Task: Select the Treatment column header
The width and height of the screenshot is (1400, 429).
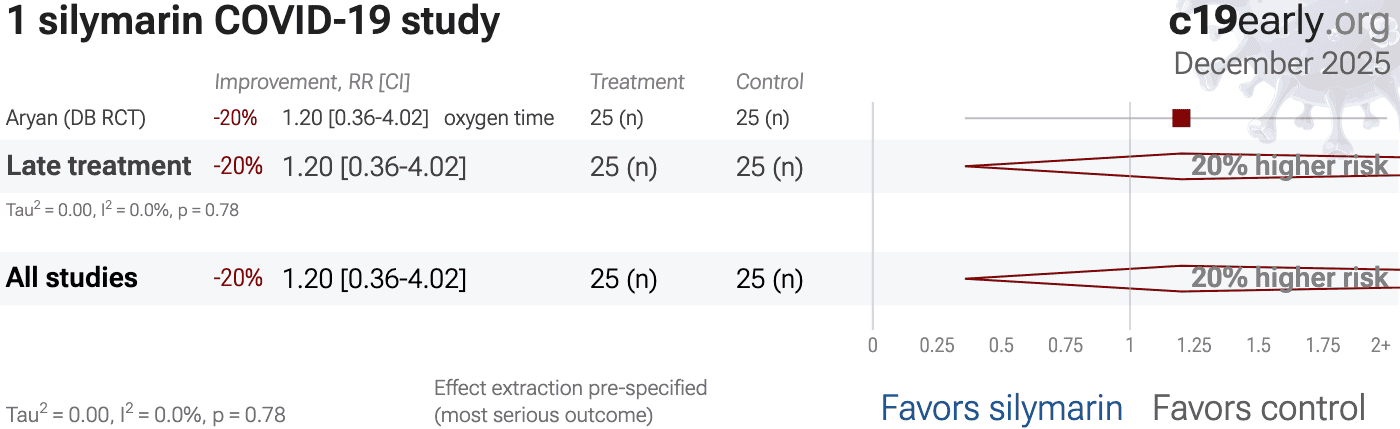Action: [637, 82]
